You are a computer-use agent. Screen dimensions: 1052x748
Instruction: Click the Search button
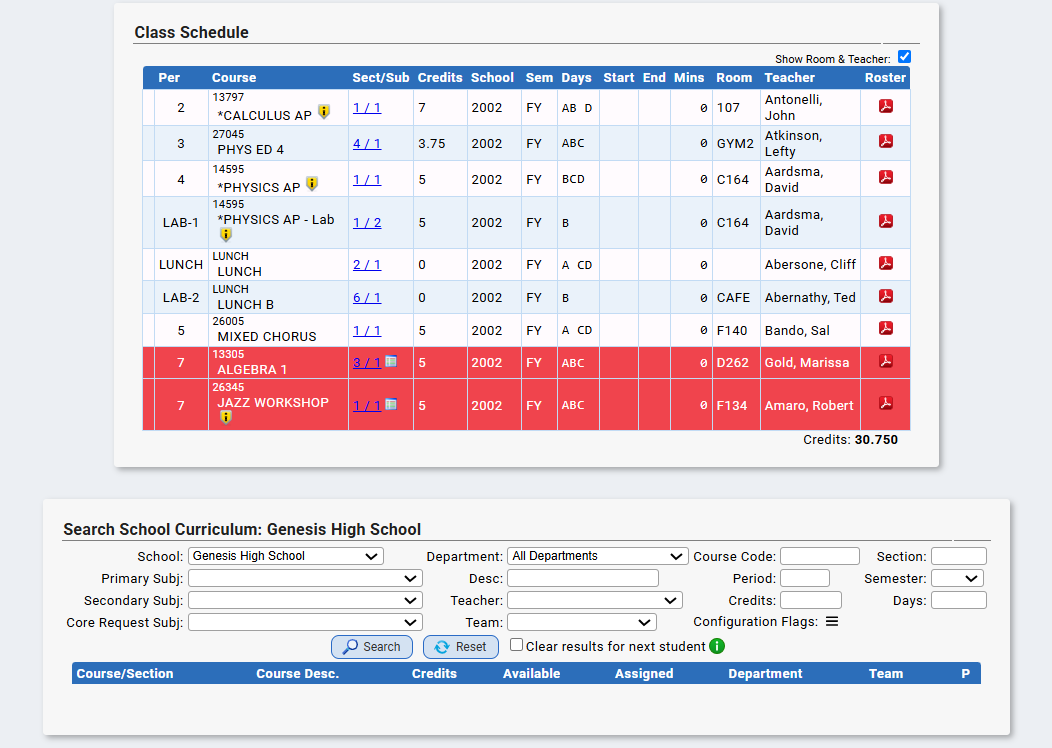(x=372, y=647)
